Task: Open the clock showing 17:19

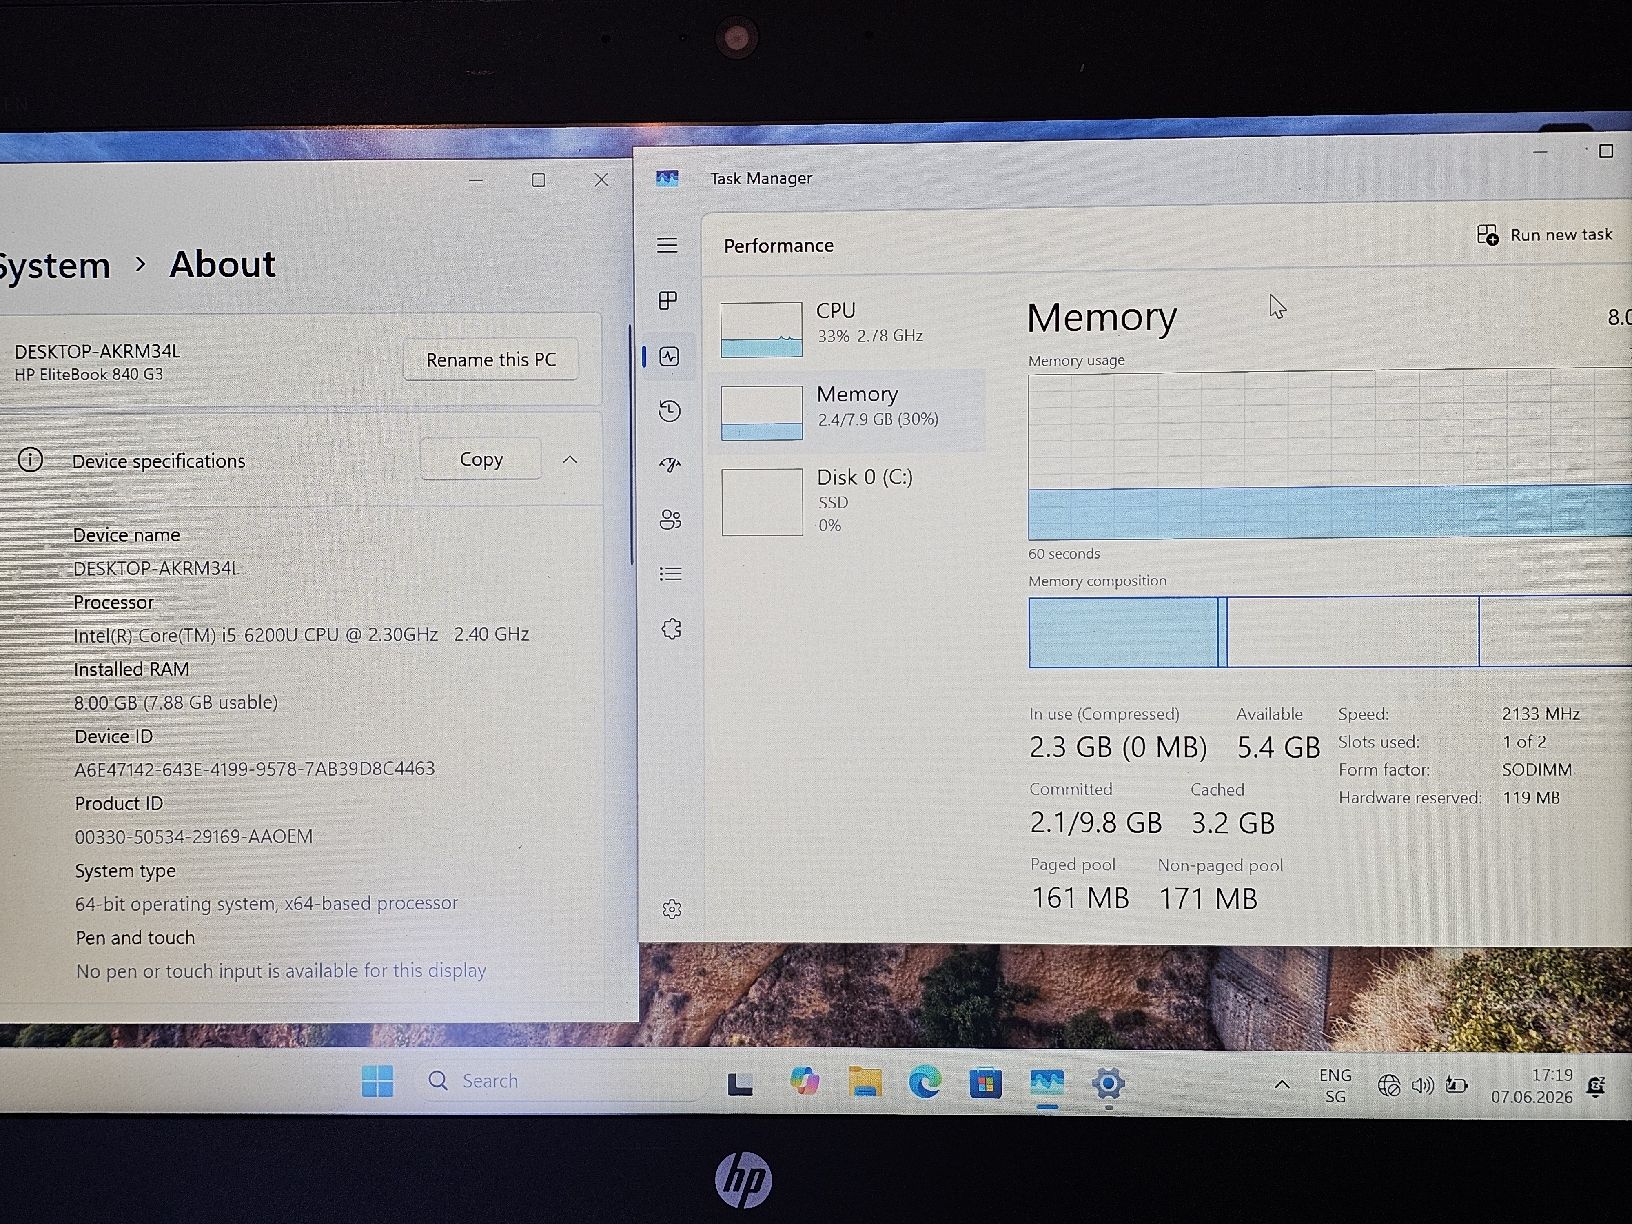Action: (x=1531, y=1086)
